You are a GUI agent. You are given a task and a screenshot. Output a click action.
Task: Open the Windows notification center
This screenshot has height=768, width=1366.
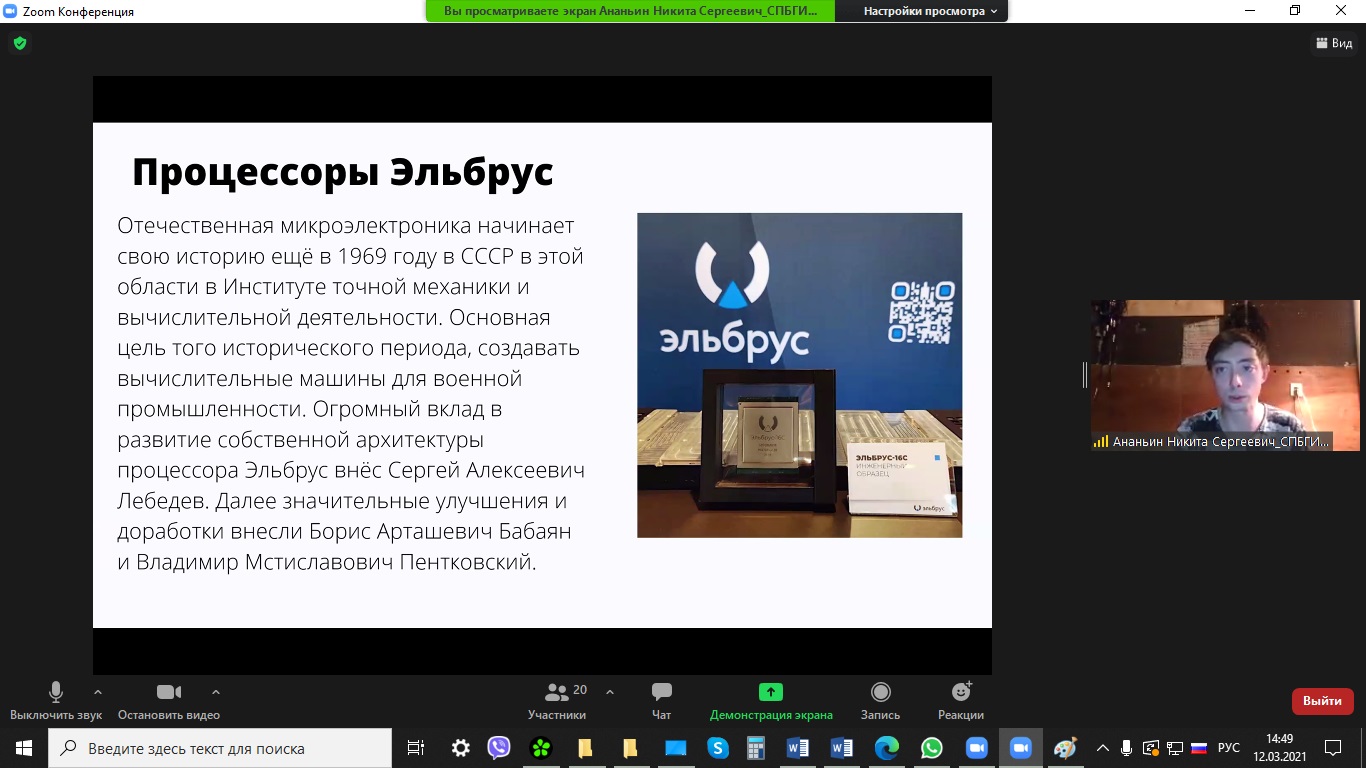tap(1333, 748)
